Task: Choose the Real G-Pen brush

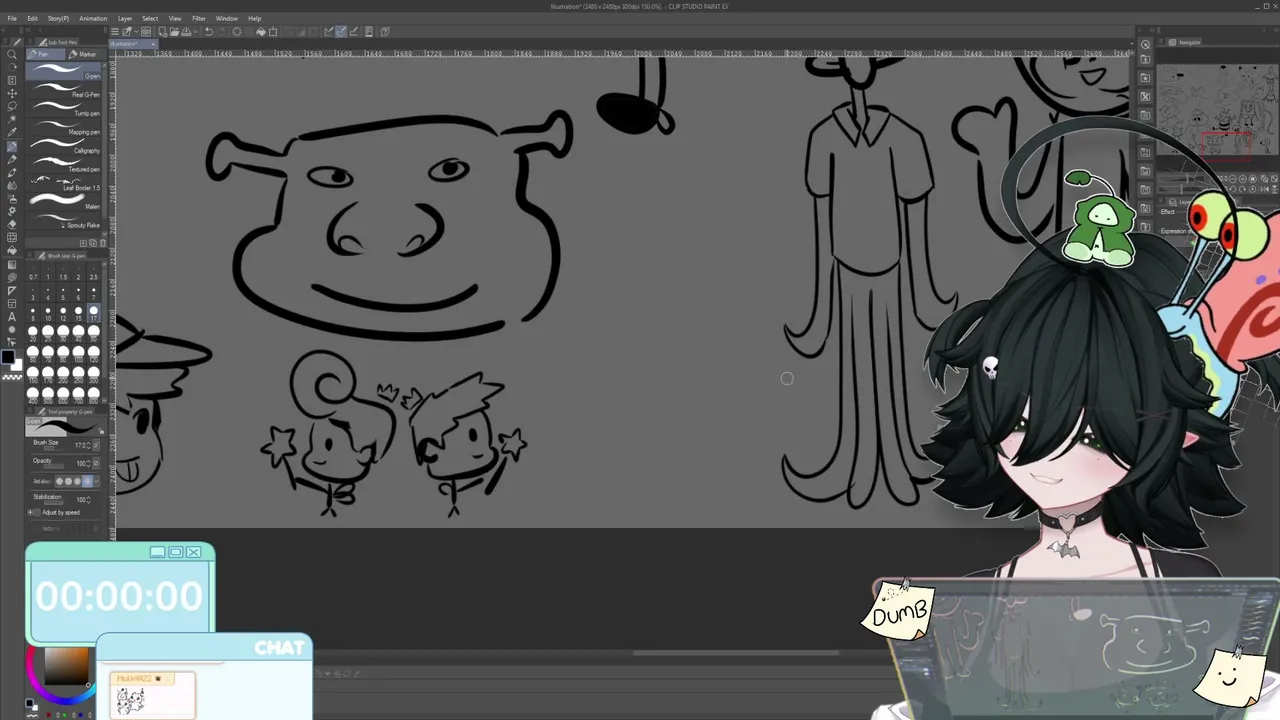Action: [66, 92]
